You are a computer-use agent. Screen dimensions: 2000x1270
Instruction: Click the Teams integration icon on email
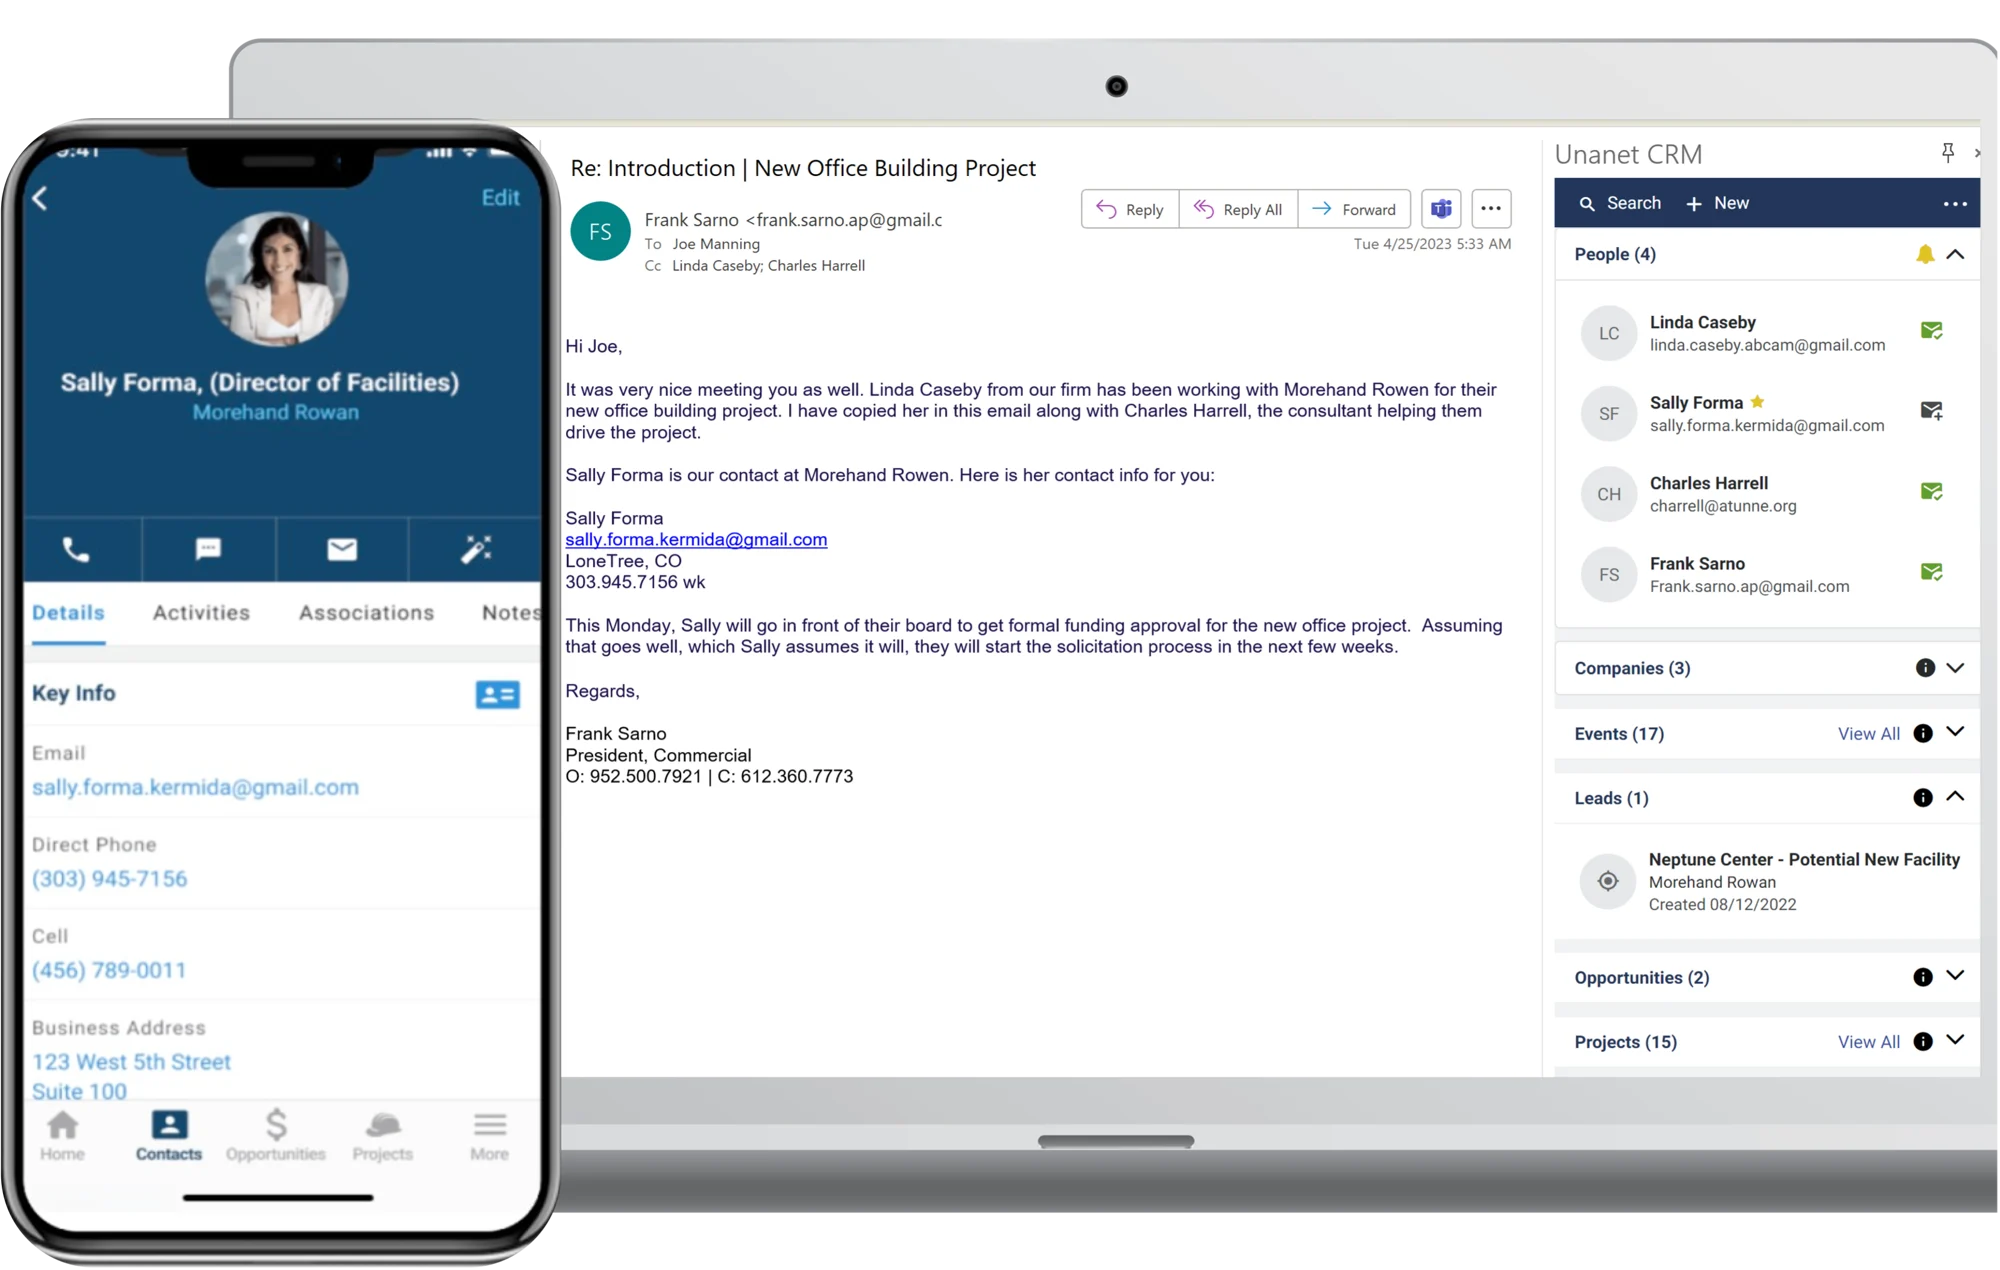pyautogui.click(x=1442, y=209)
